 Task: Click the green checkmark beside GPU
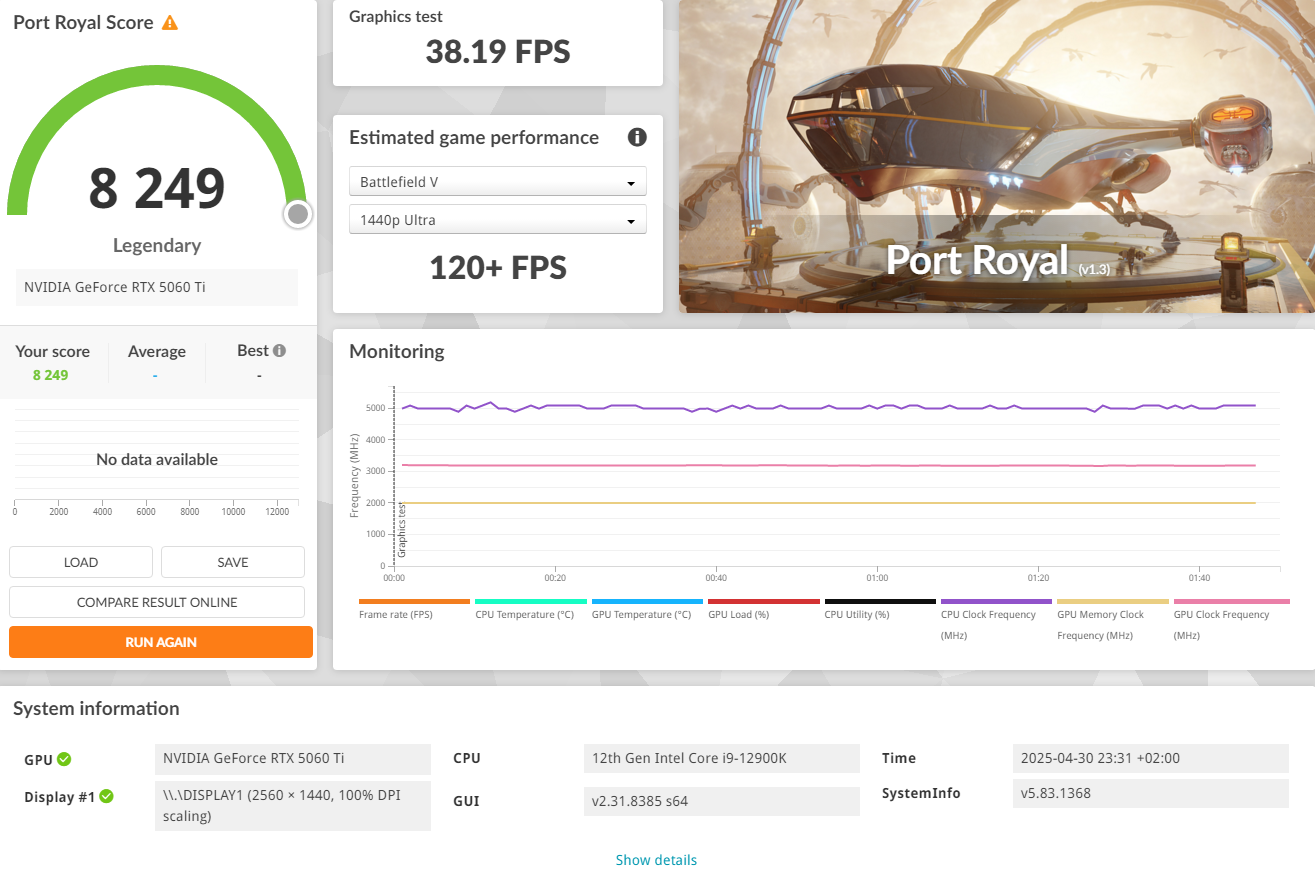pyautogui.click(x=64, y=759)
